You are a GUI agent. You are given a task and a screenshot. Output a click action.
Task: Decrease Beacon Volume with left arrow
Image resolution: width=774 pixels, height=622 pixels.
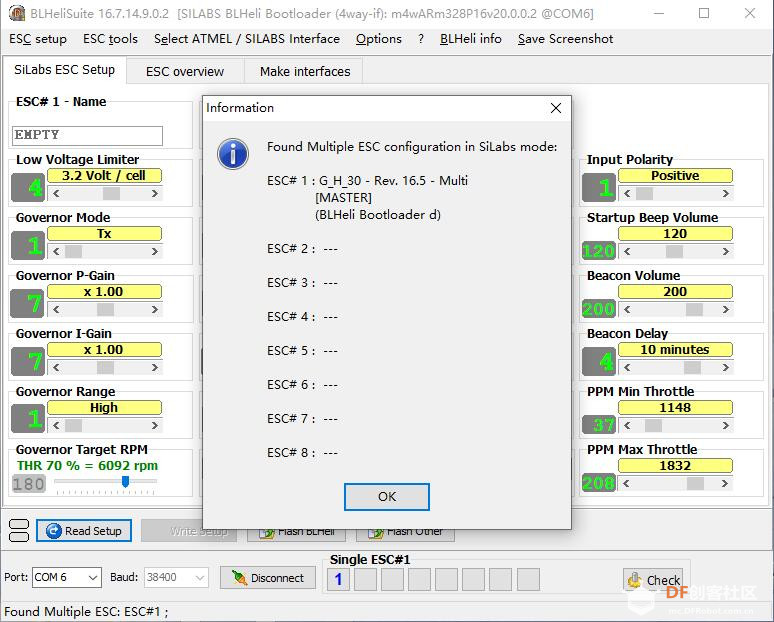click(627, 310)
